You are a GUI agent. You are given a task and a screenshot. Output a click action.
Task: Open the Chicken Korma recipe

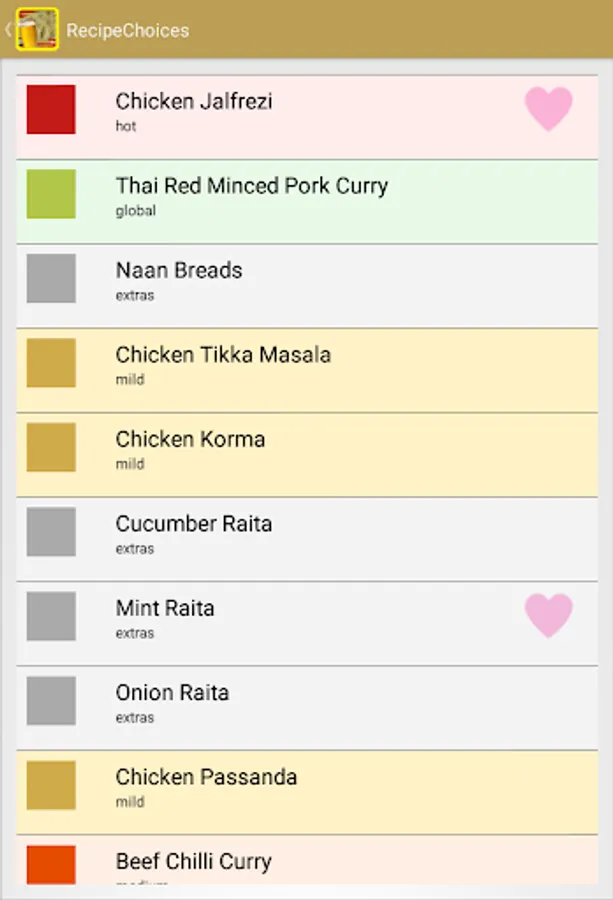point(190,439)
